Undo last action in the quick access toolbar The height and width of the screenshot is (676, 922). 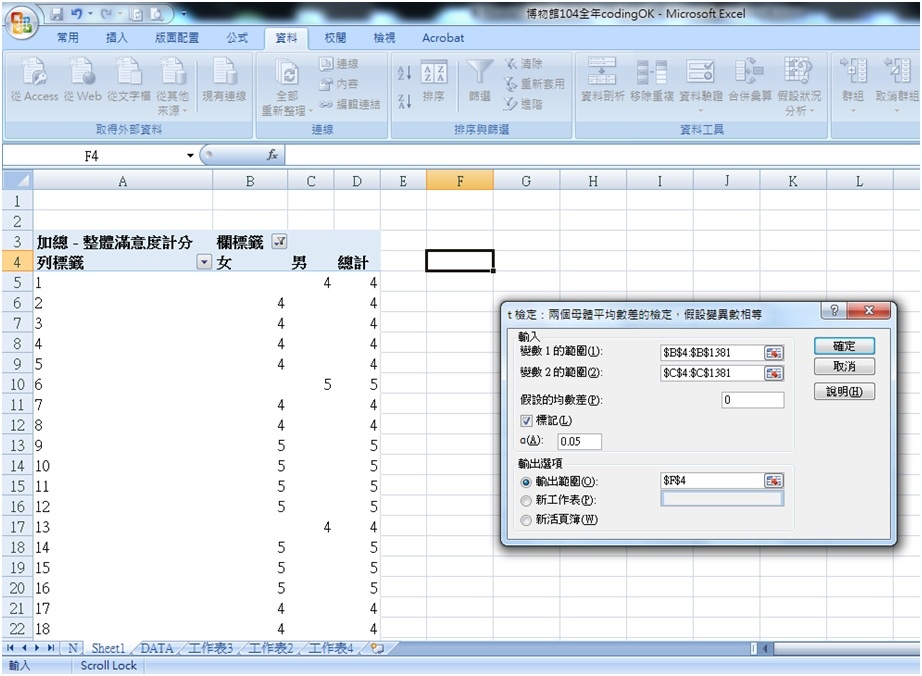coord(76,13)
